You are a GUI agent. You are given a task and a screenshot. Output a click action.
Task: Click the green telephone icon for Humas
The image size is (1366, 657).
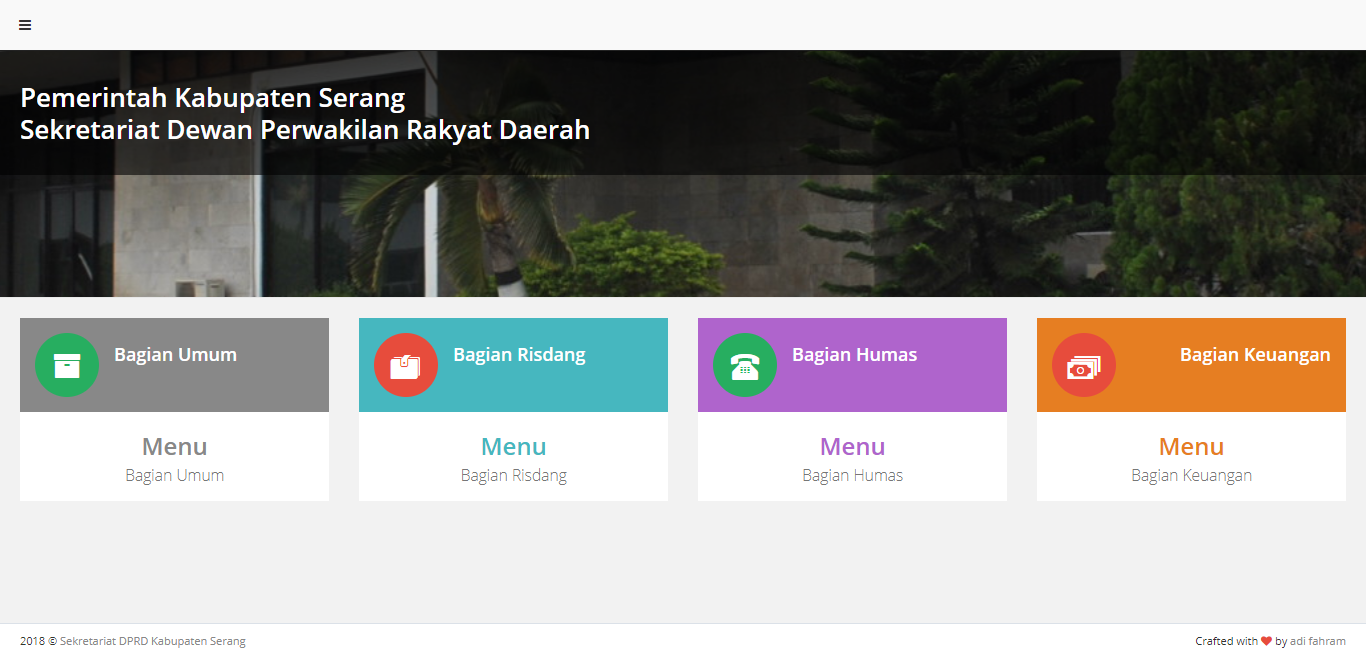coord(745,365)
